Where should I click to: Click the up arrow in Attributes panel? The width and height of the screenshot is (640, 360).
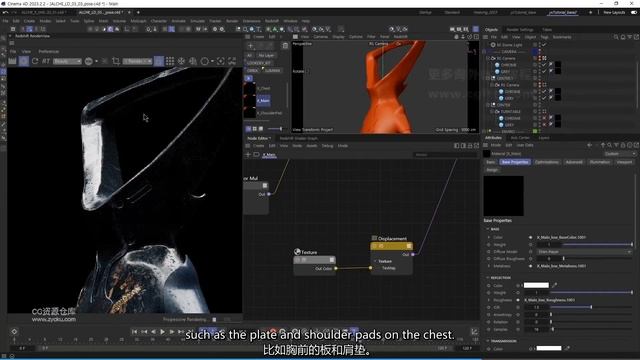pyautogui.click(x=603, y=145)
